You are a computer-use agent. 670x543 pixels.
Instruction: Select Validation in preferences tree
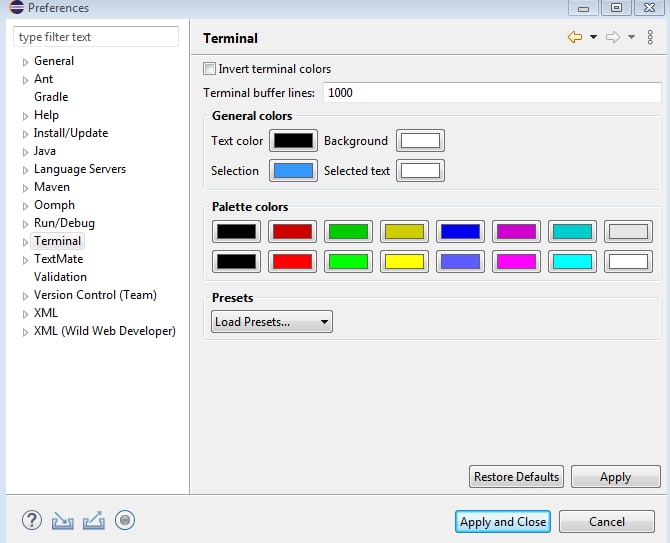pyautogui.click(x=60, y=277)
